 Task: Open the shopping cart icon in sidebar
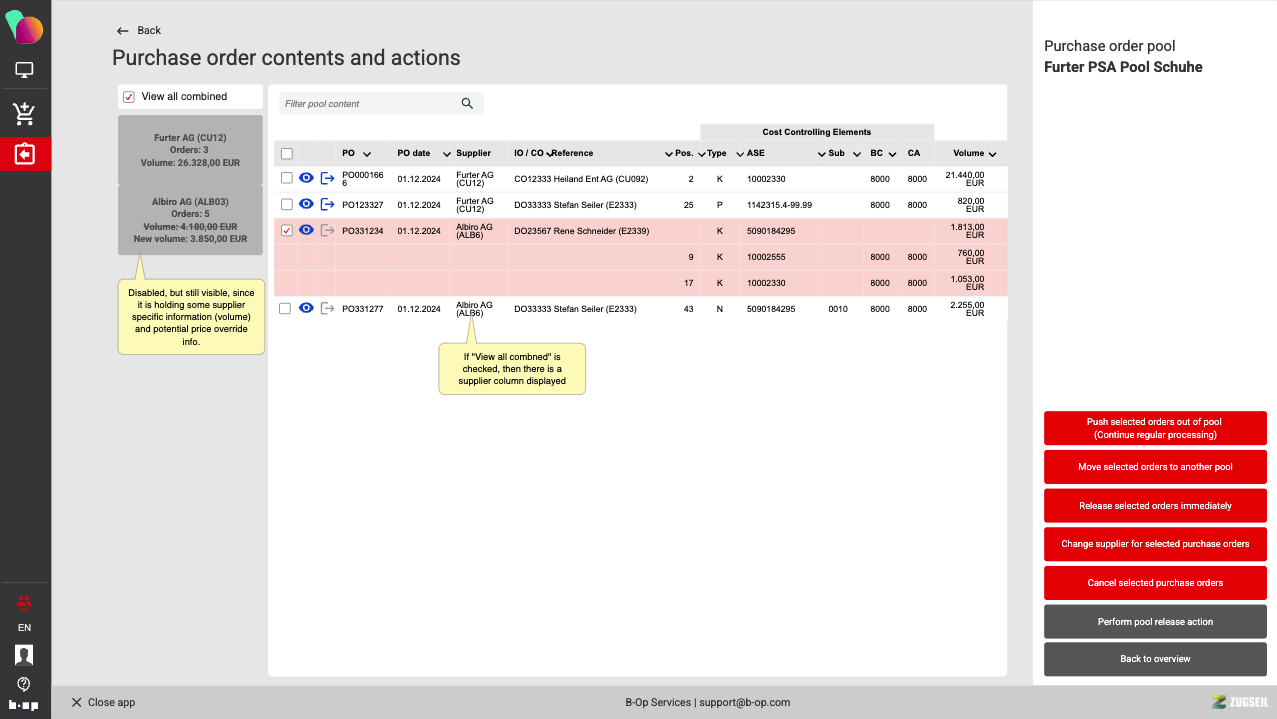(25, 113)
